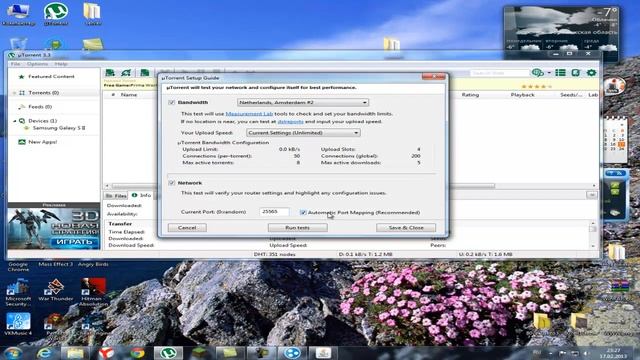
Task: Click the 3D game advertisement banner
Action: point(53,229)
